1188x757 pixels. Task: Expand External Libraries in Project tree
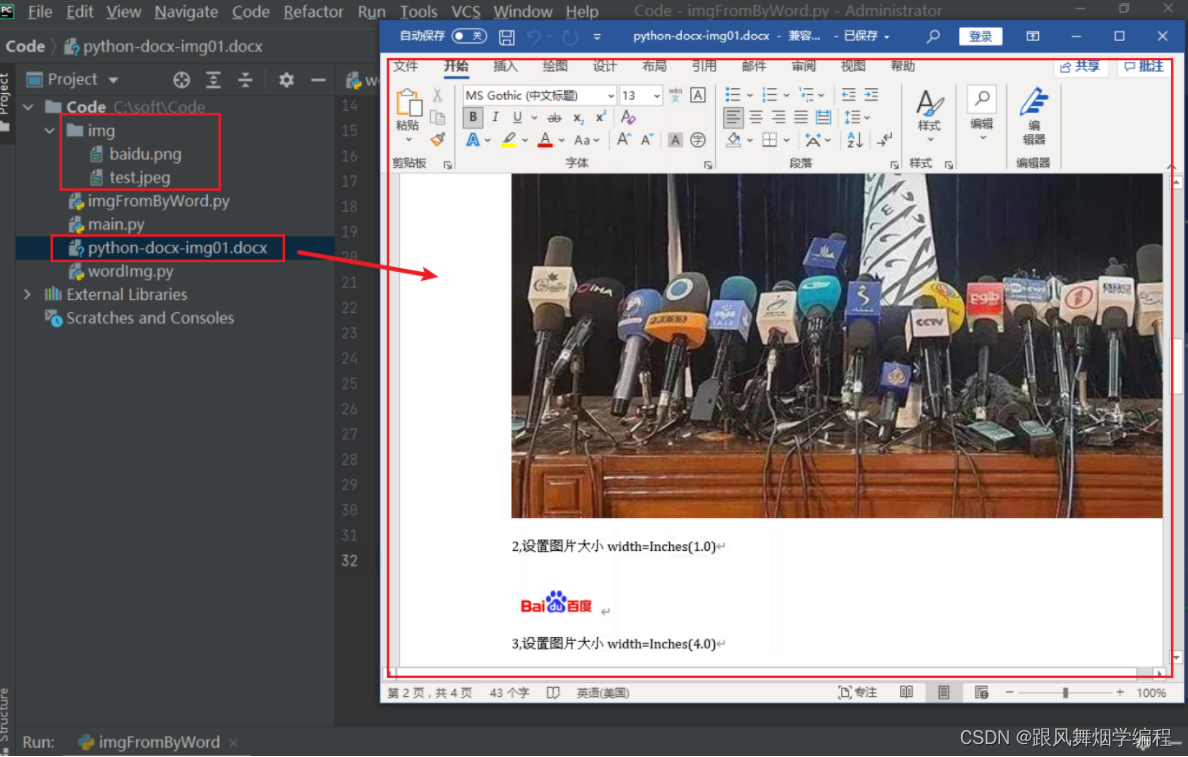[x=27, y=294]
